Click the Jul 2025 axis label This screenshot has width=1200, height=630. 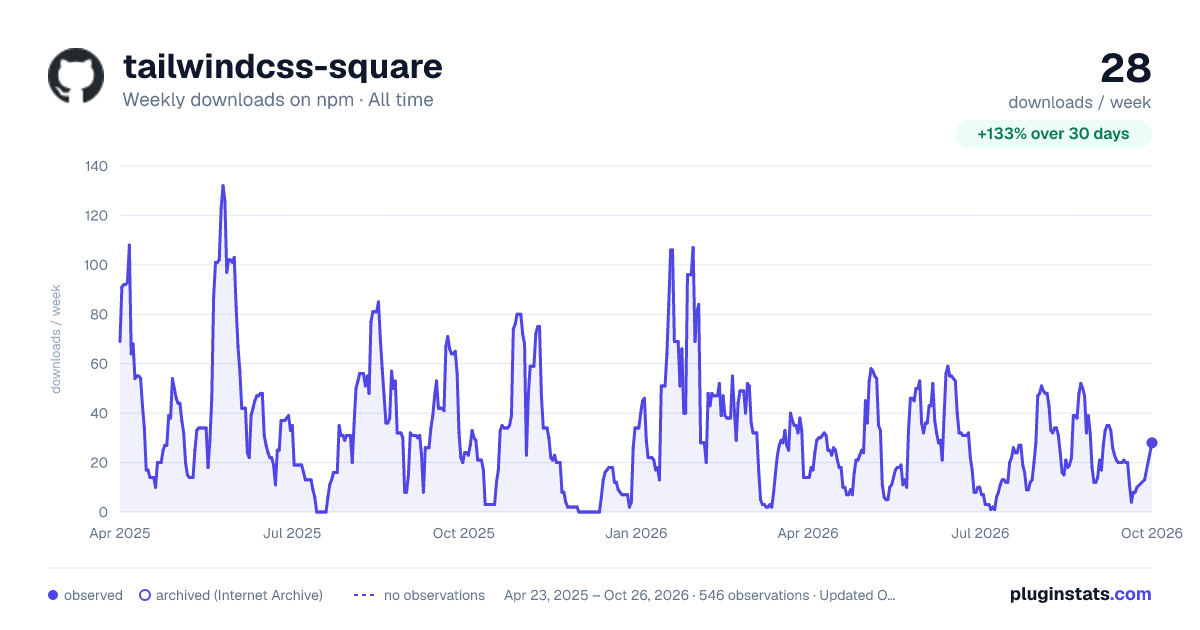(292, 533)
